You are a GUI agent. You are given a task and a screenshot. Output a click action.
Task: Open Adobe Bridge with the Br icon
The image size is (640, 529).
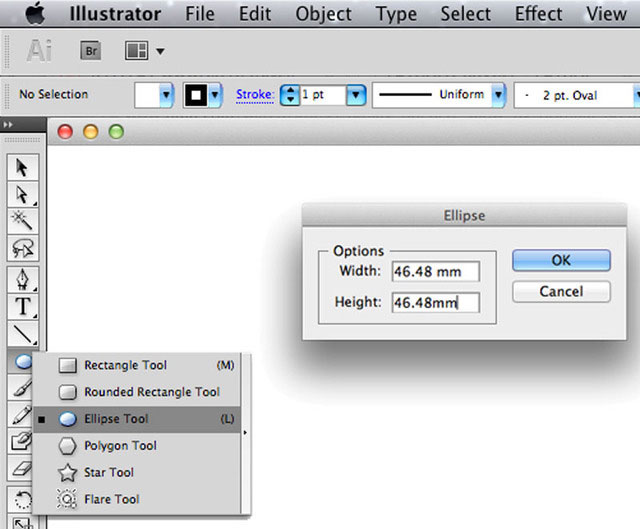coord(91,51)
